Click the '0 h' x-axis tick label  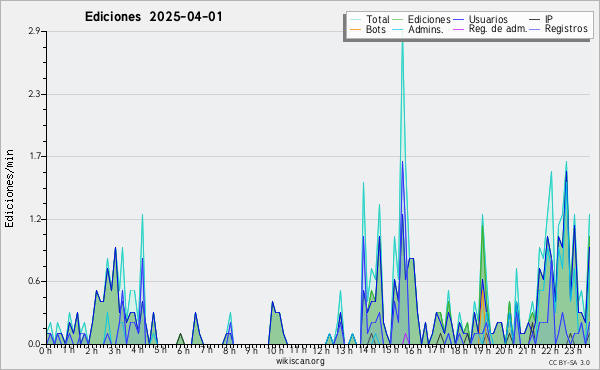pos(46,351)
